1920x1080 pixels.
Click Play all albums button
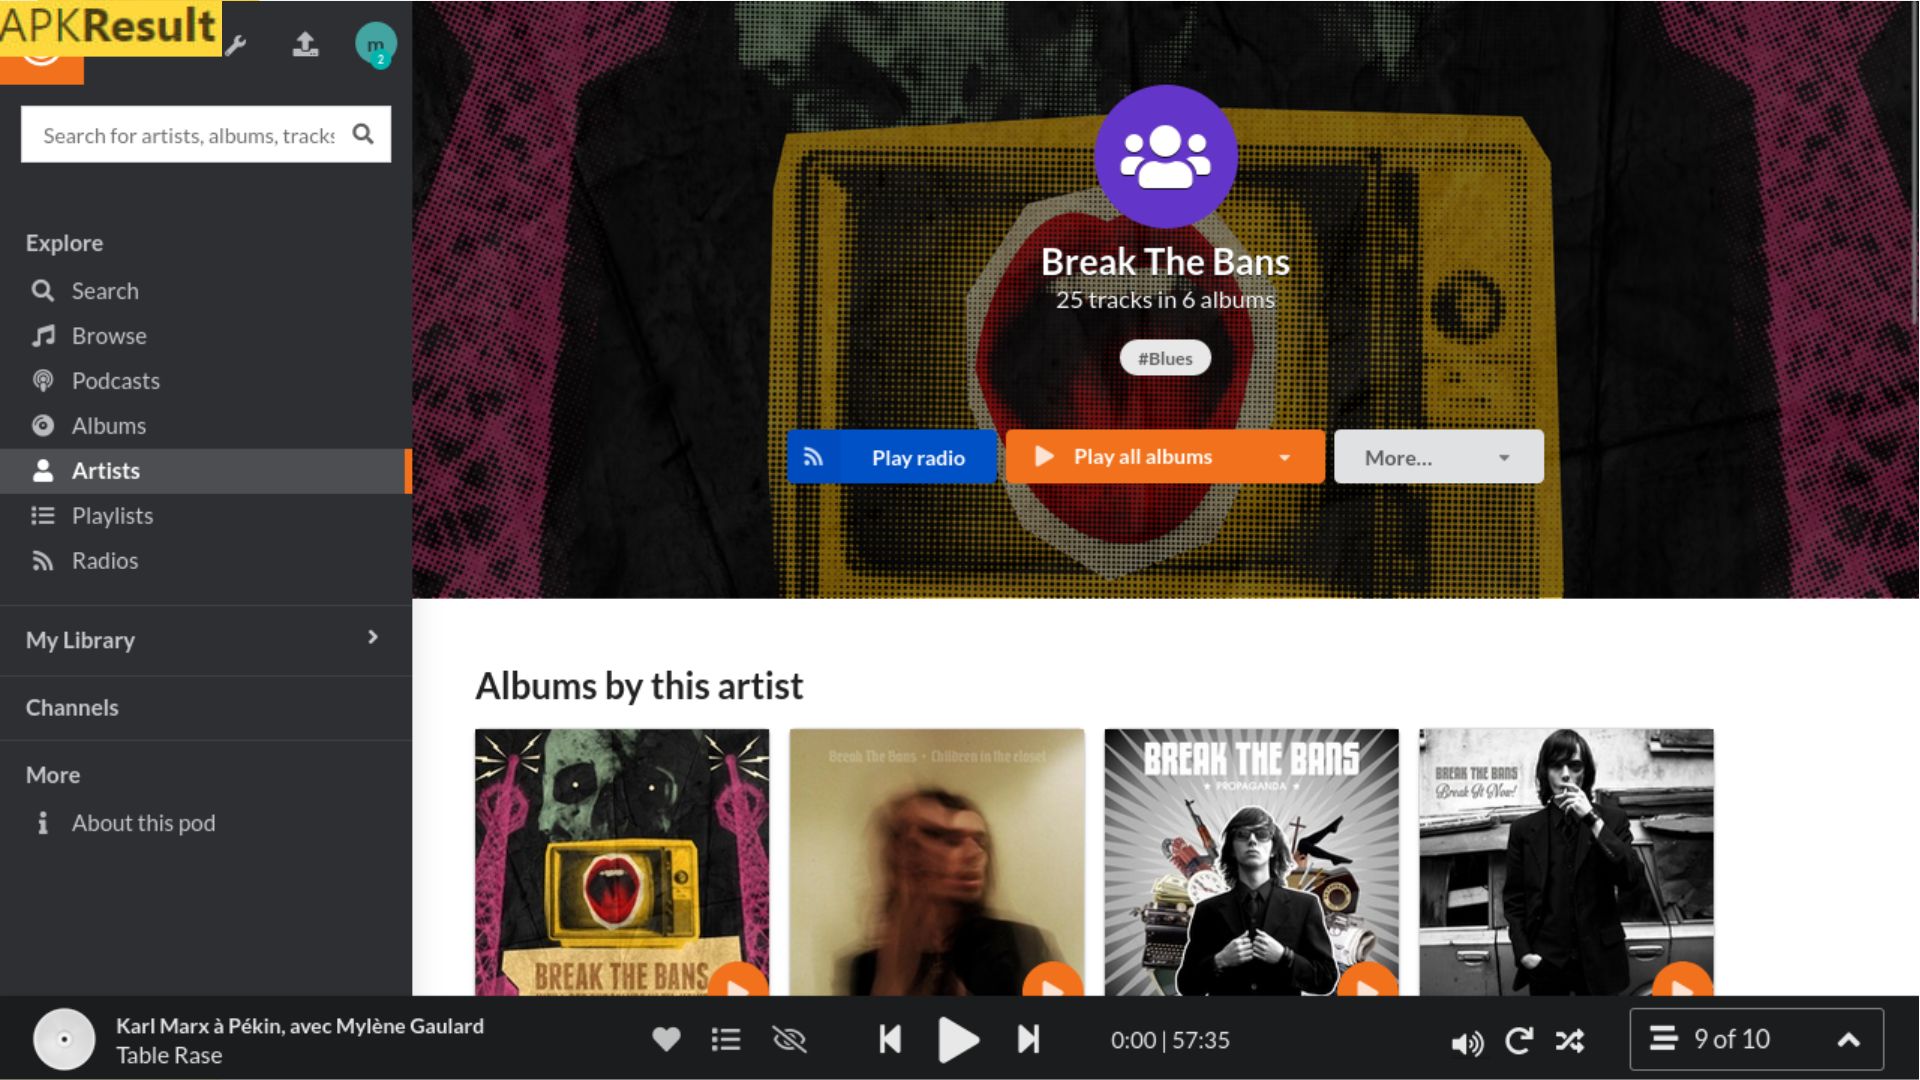pyautogui.click(x=1143, y=456)
